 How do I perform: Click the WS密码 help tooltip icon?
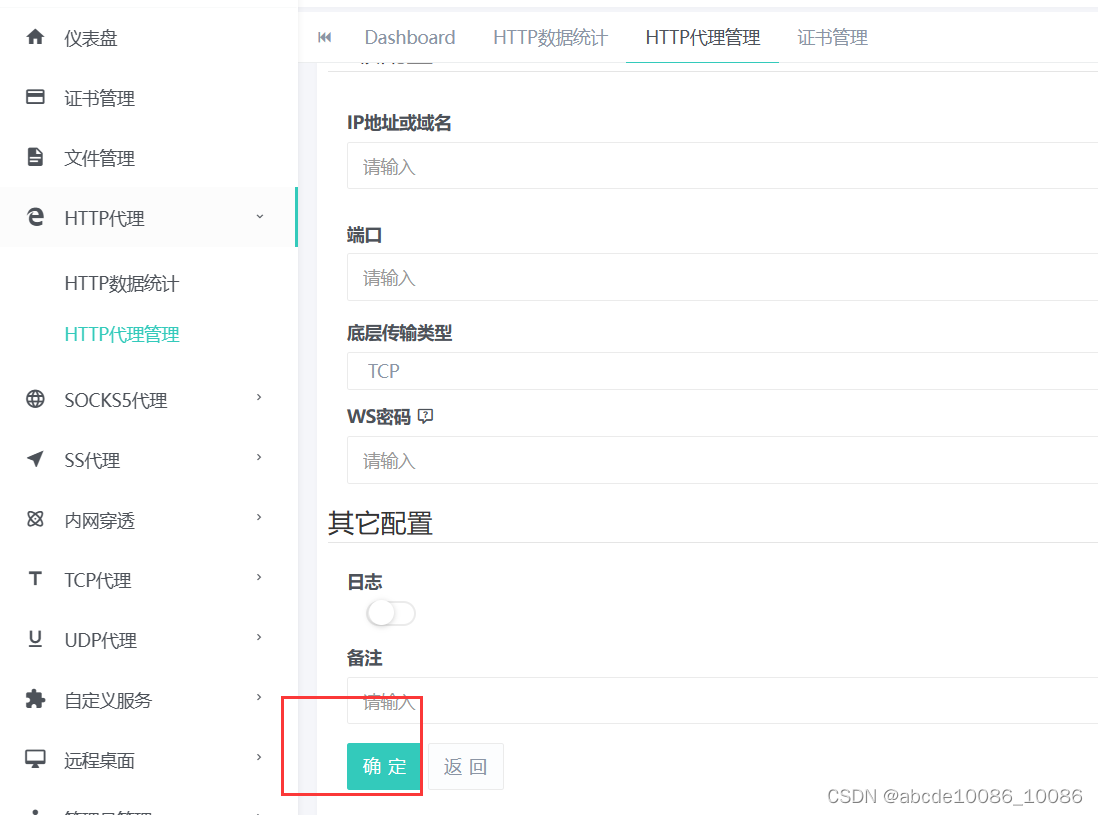424,416
